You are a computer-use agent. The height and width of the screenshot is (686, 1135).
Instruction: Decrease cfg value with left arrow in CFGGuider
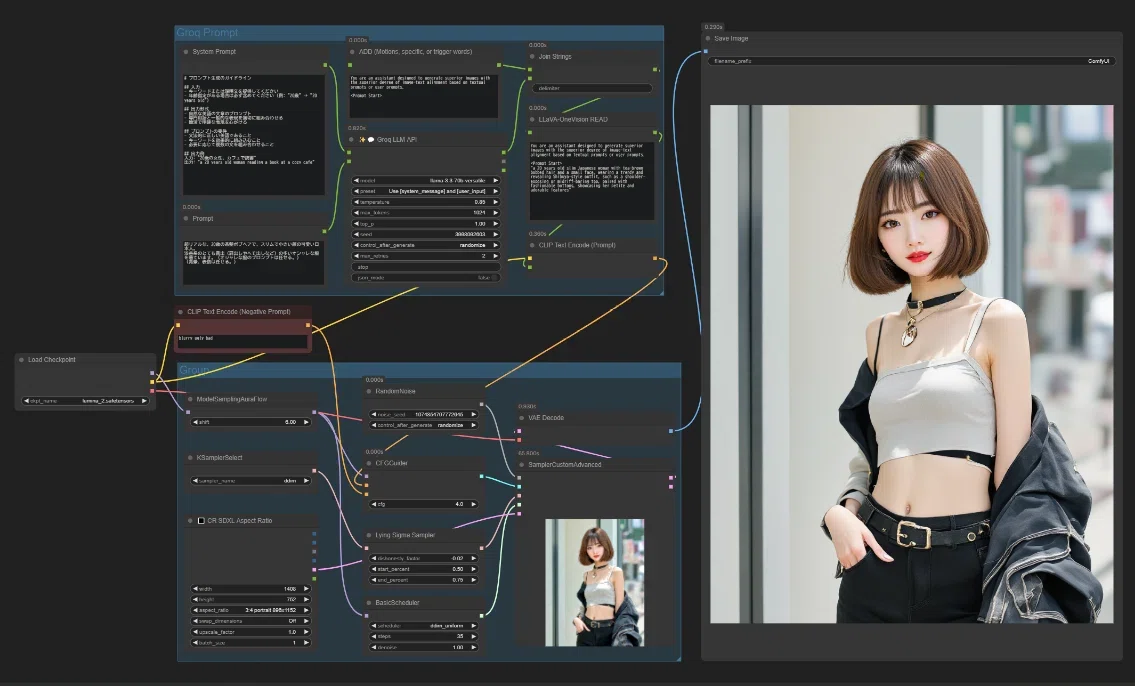click(x=374, y=504)
